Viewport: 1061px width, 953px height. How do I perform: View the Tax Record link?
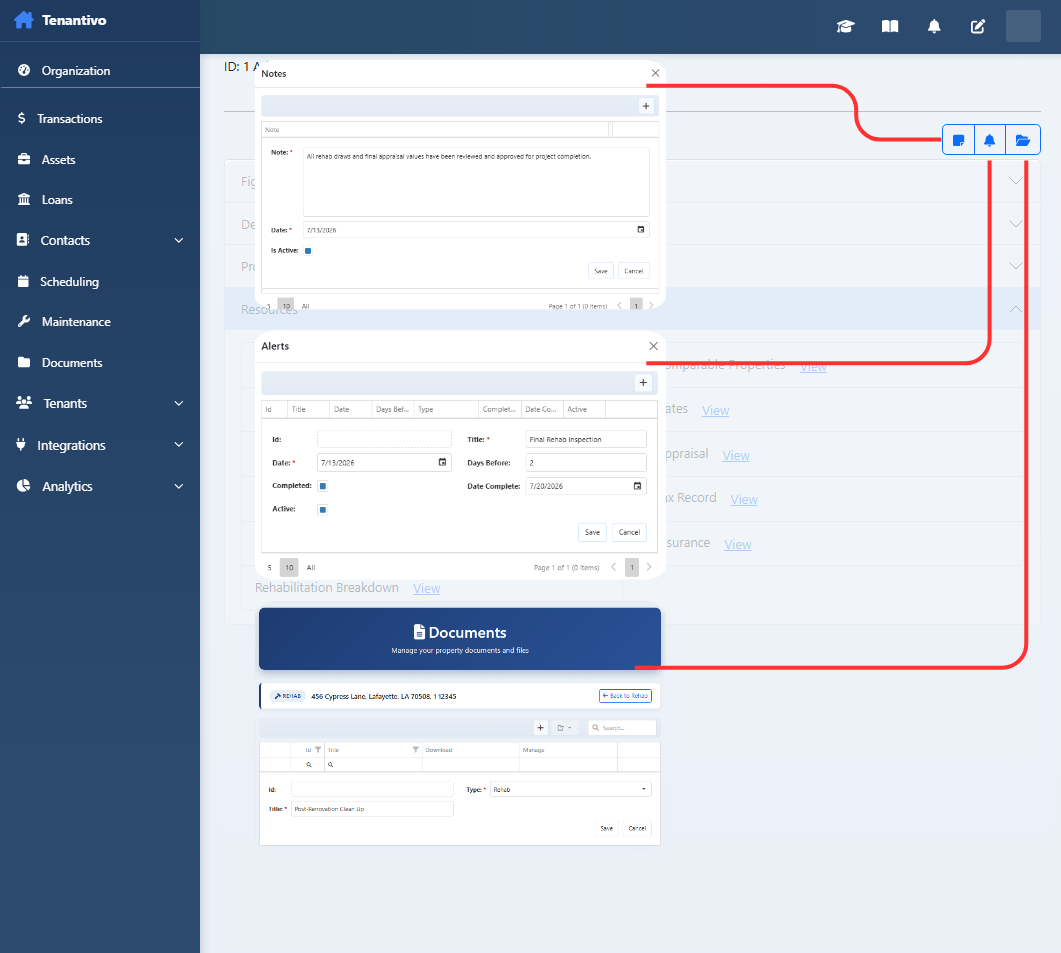[x=744, y=499]
